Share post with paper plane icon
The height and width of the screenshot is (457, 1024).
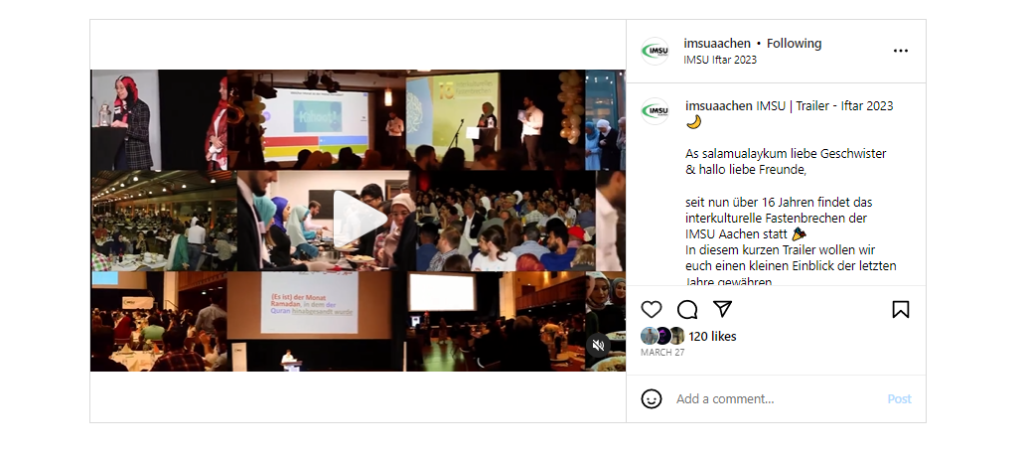(x=722, y=309)
